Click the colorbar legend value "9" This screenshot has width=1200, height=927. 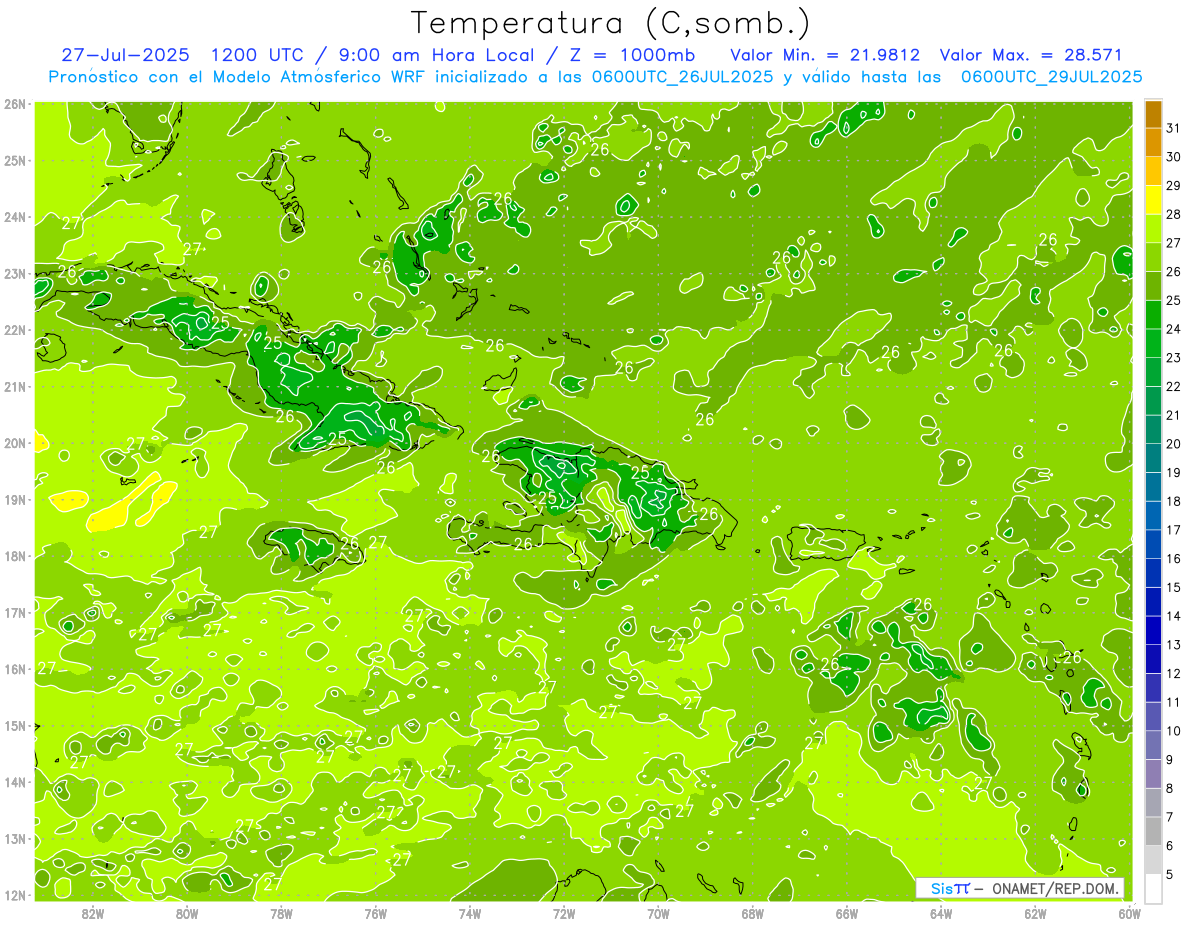[x=1170, y=760]
